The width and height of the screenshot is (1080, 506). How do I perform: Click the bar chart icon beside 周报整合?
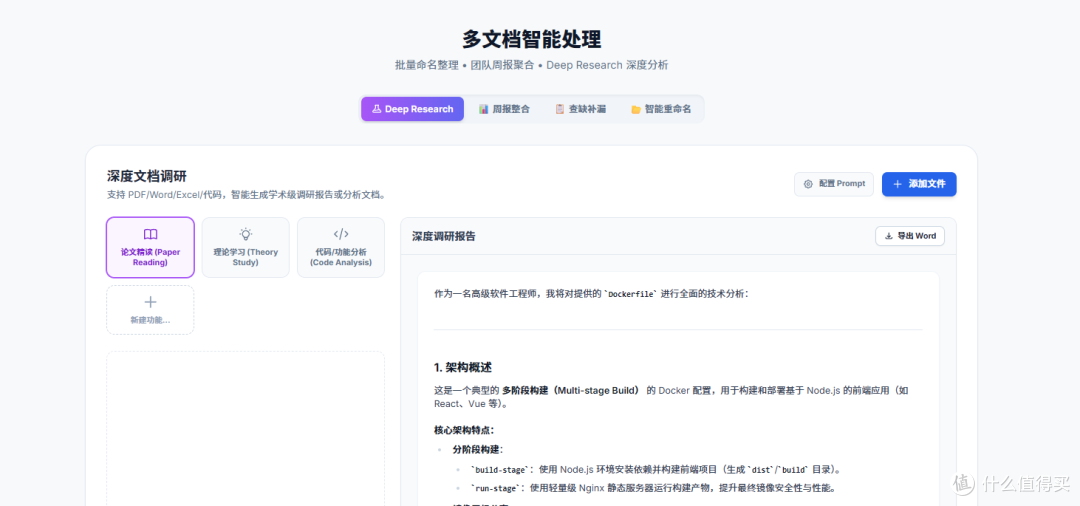tap(484, 109)
